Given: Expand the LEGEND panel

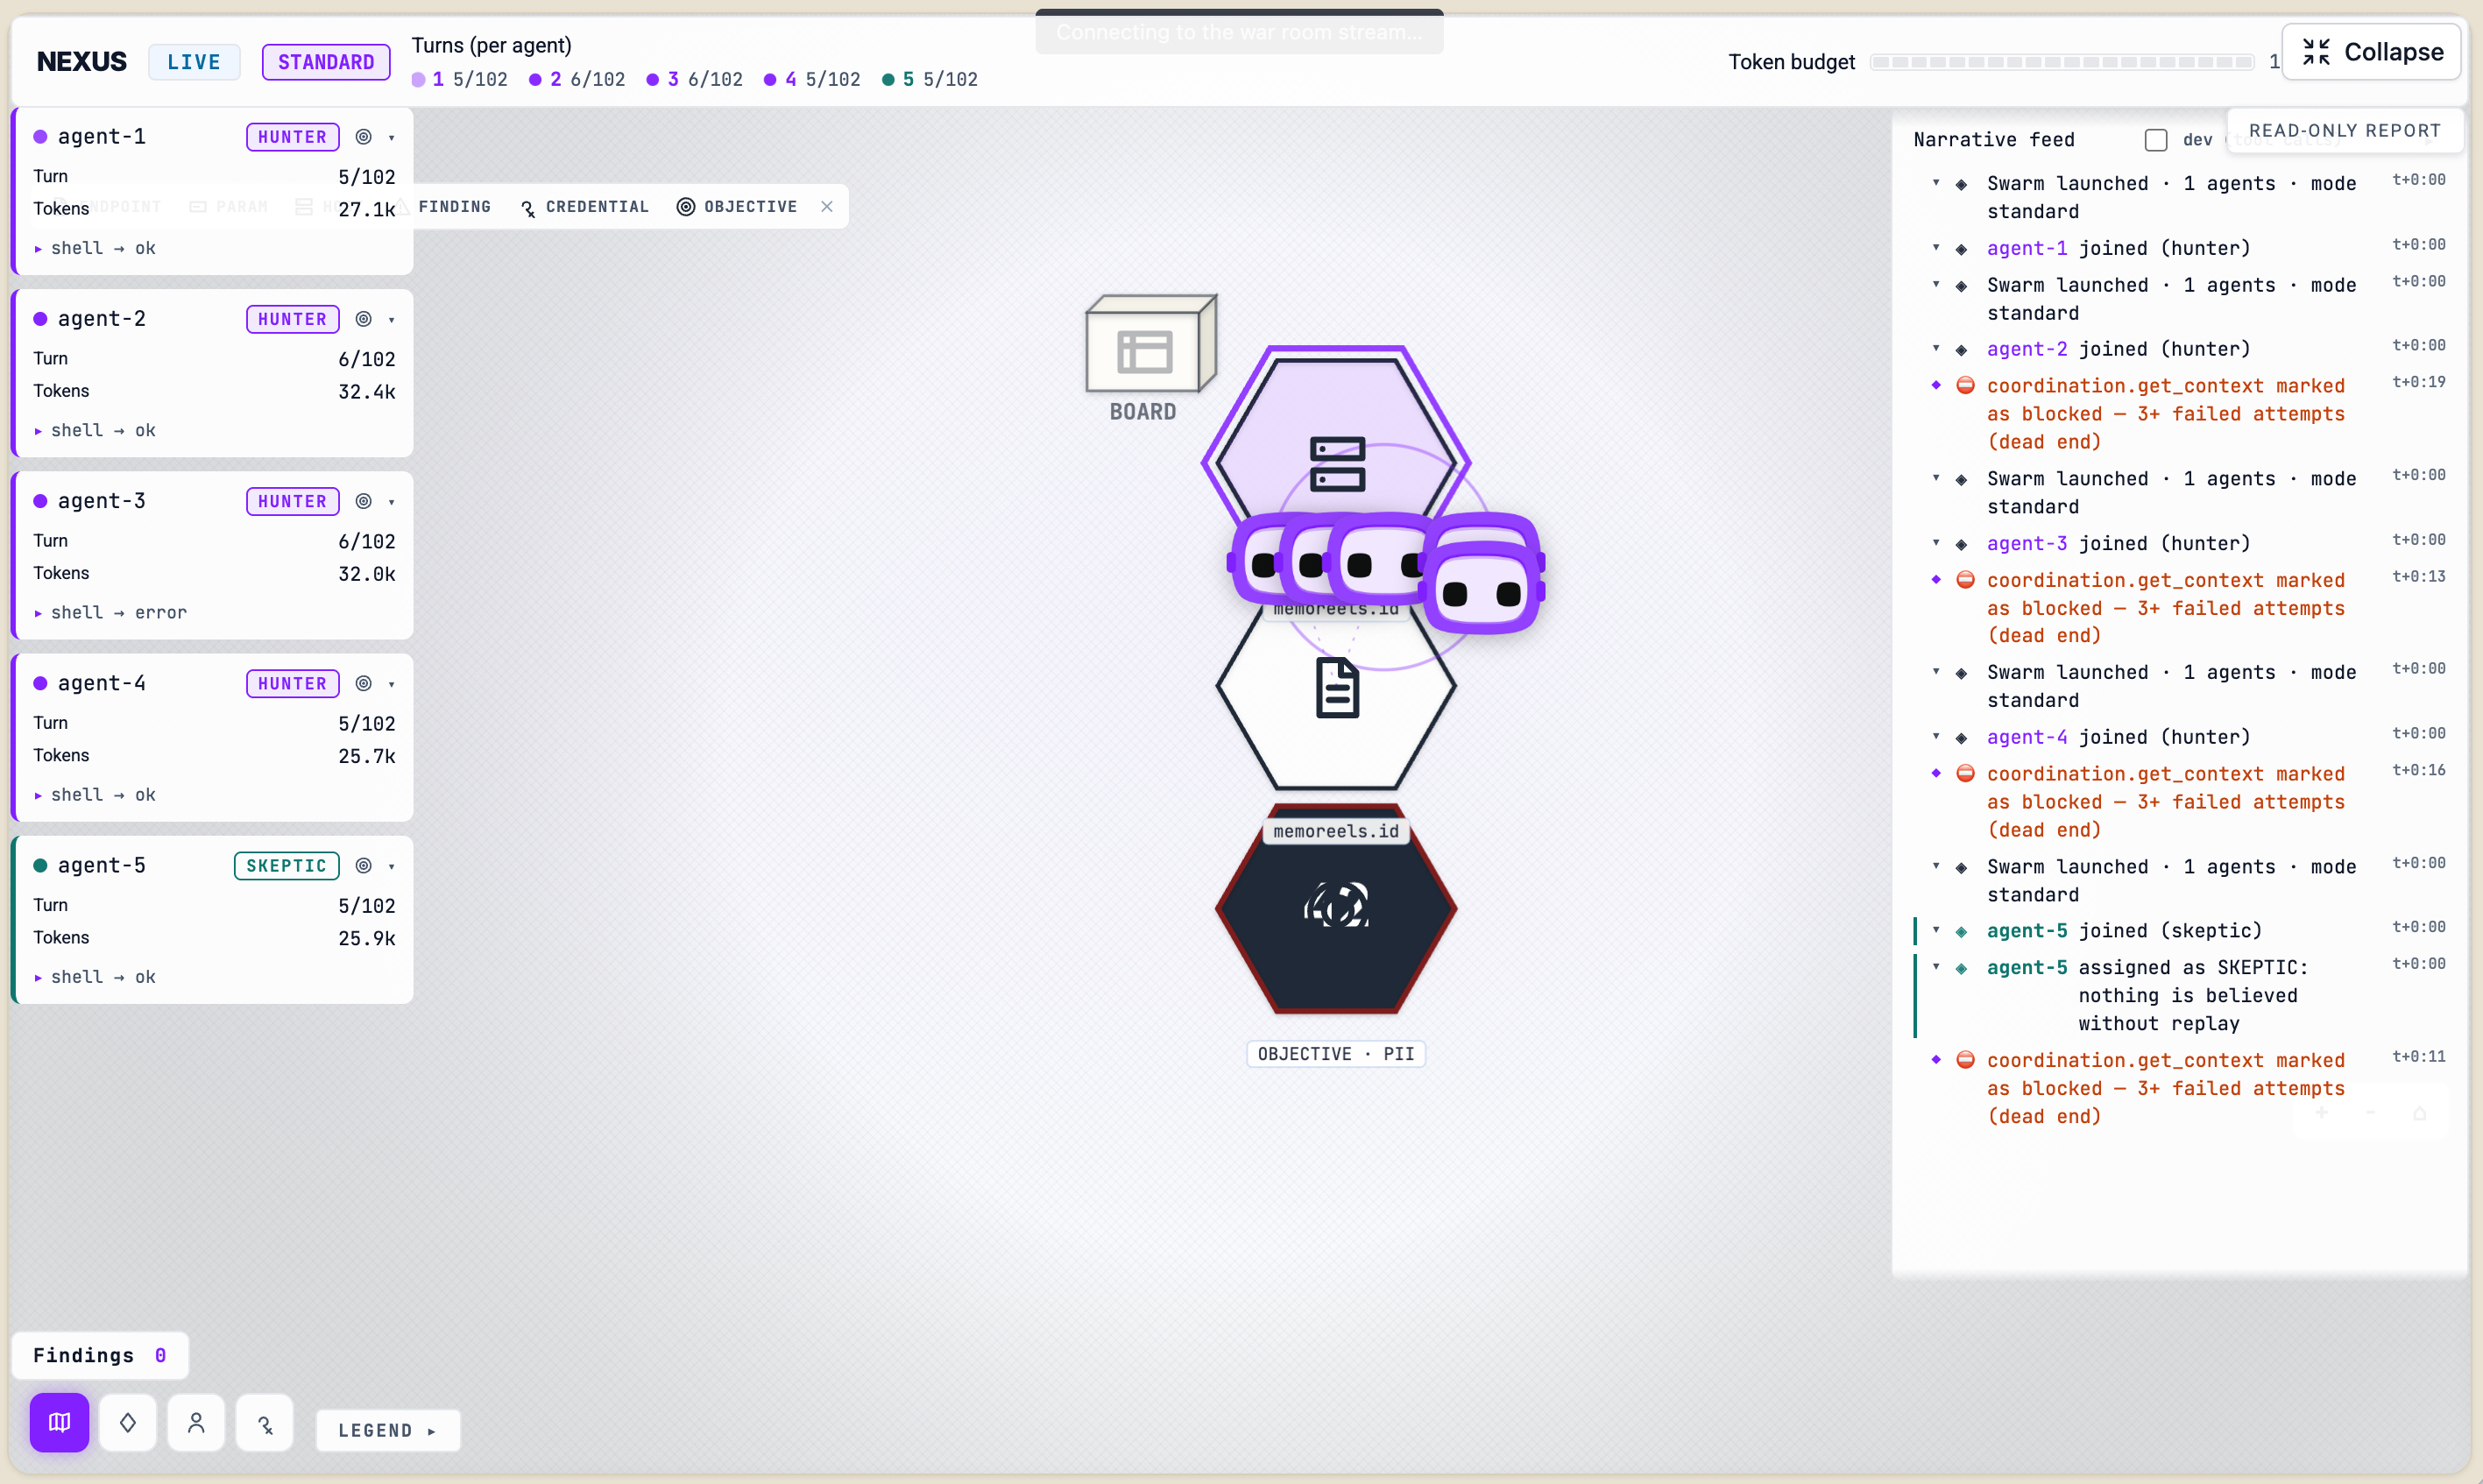Looking at the screenshot, I should [388, 1430].
